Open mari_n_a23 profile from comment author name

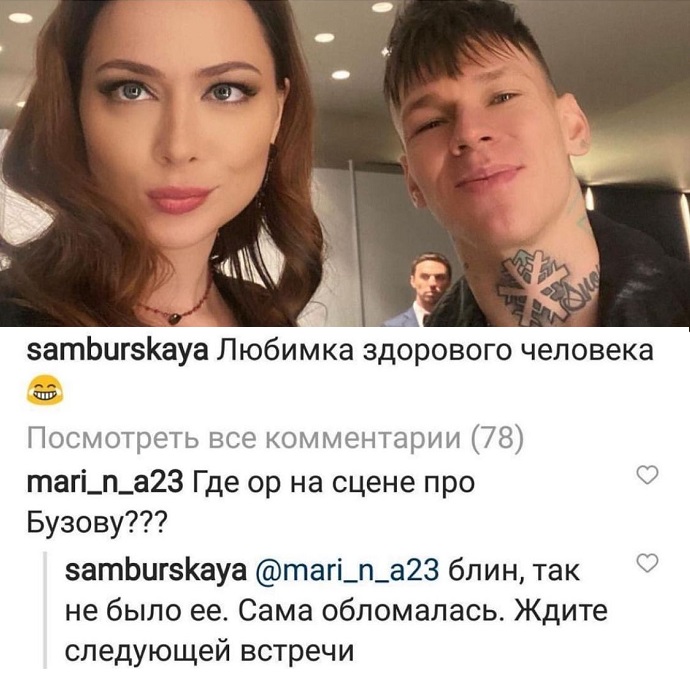(105, 483)
